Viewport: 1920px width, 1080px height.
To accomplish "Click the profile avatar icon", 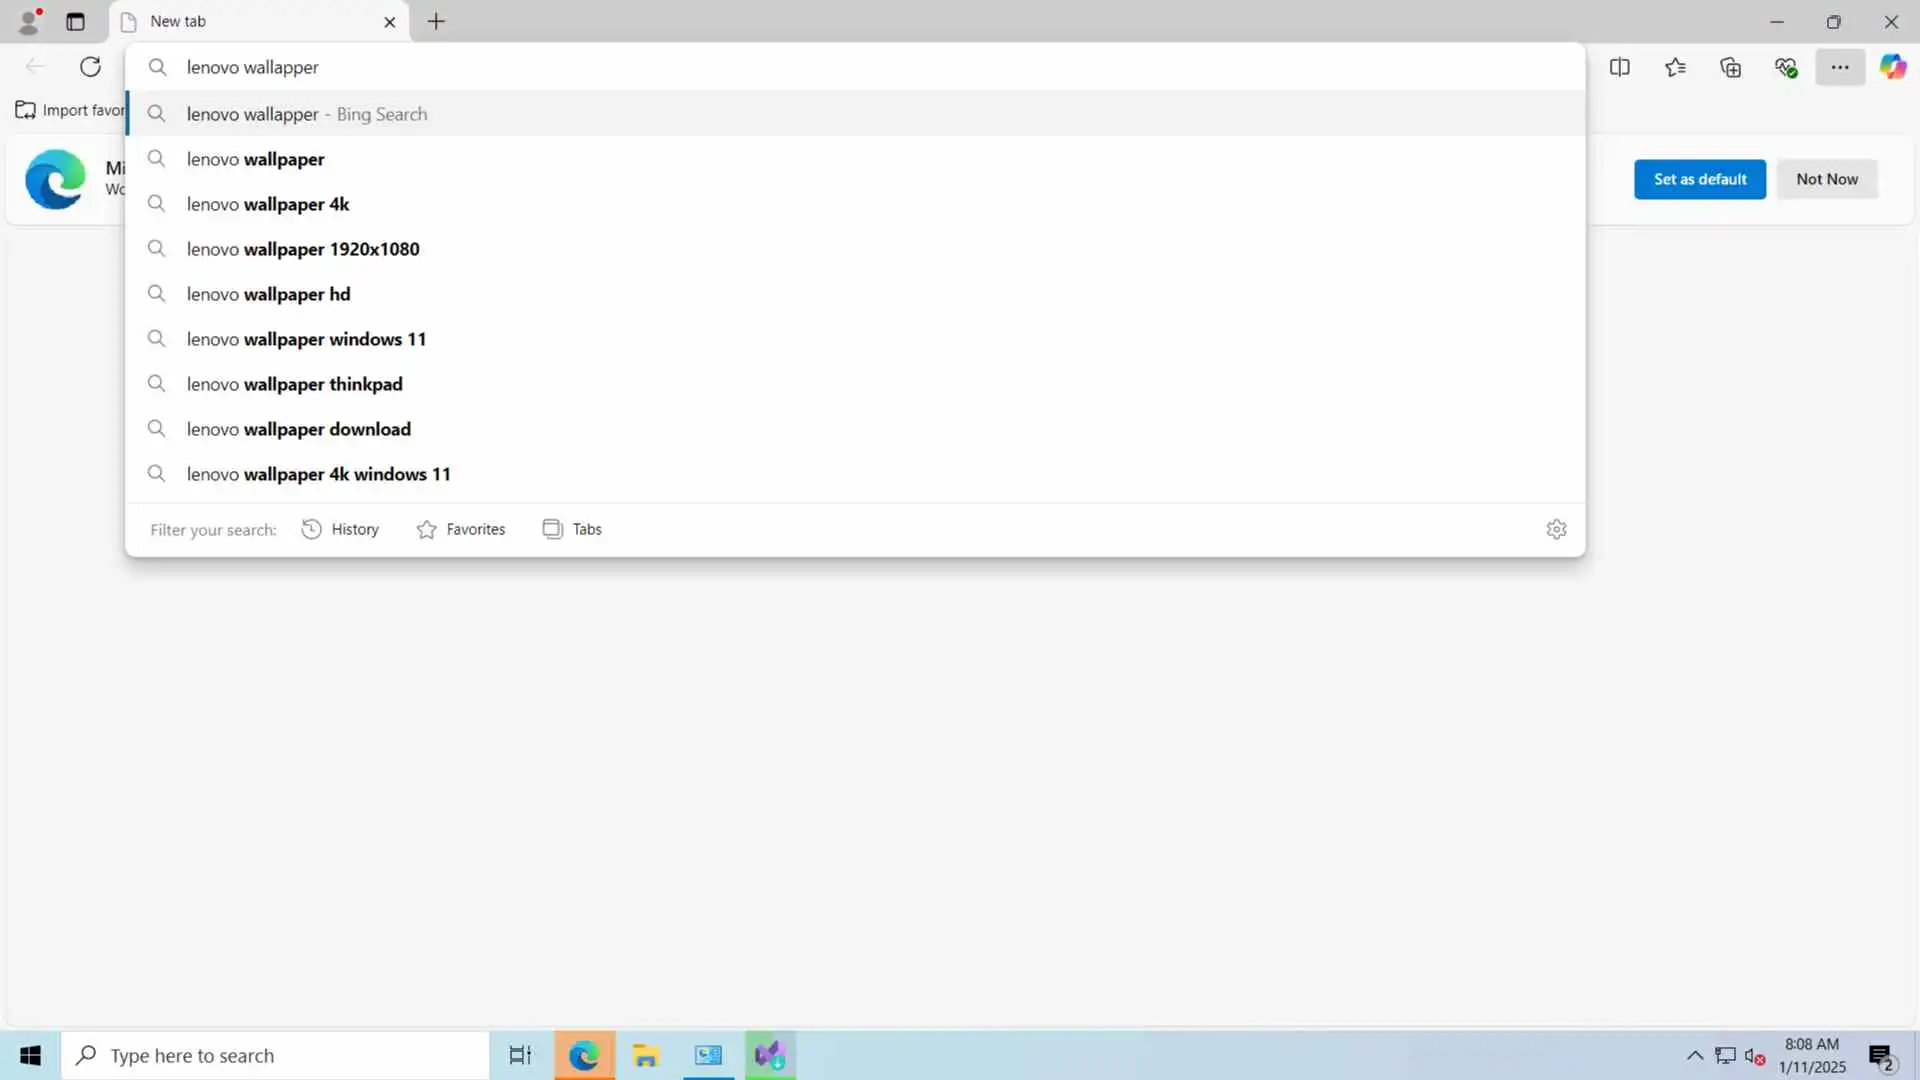I will tap(29, 21).
